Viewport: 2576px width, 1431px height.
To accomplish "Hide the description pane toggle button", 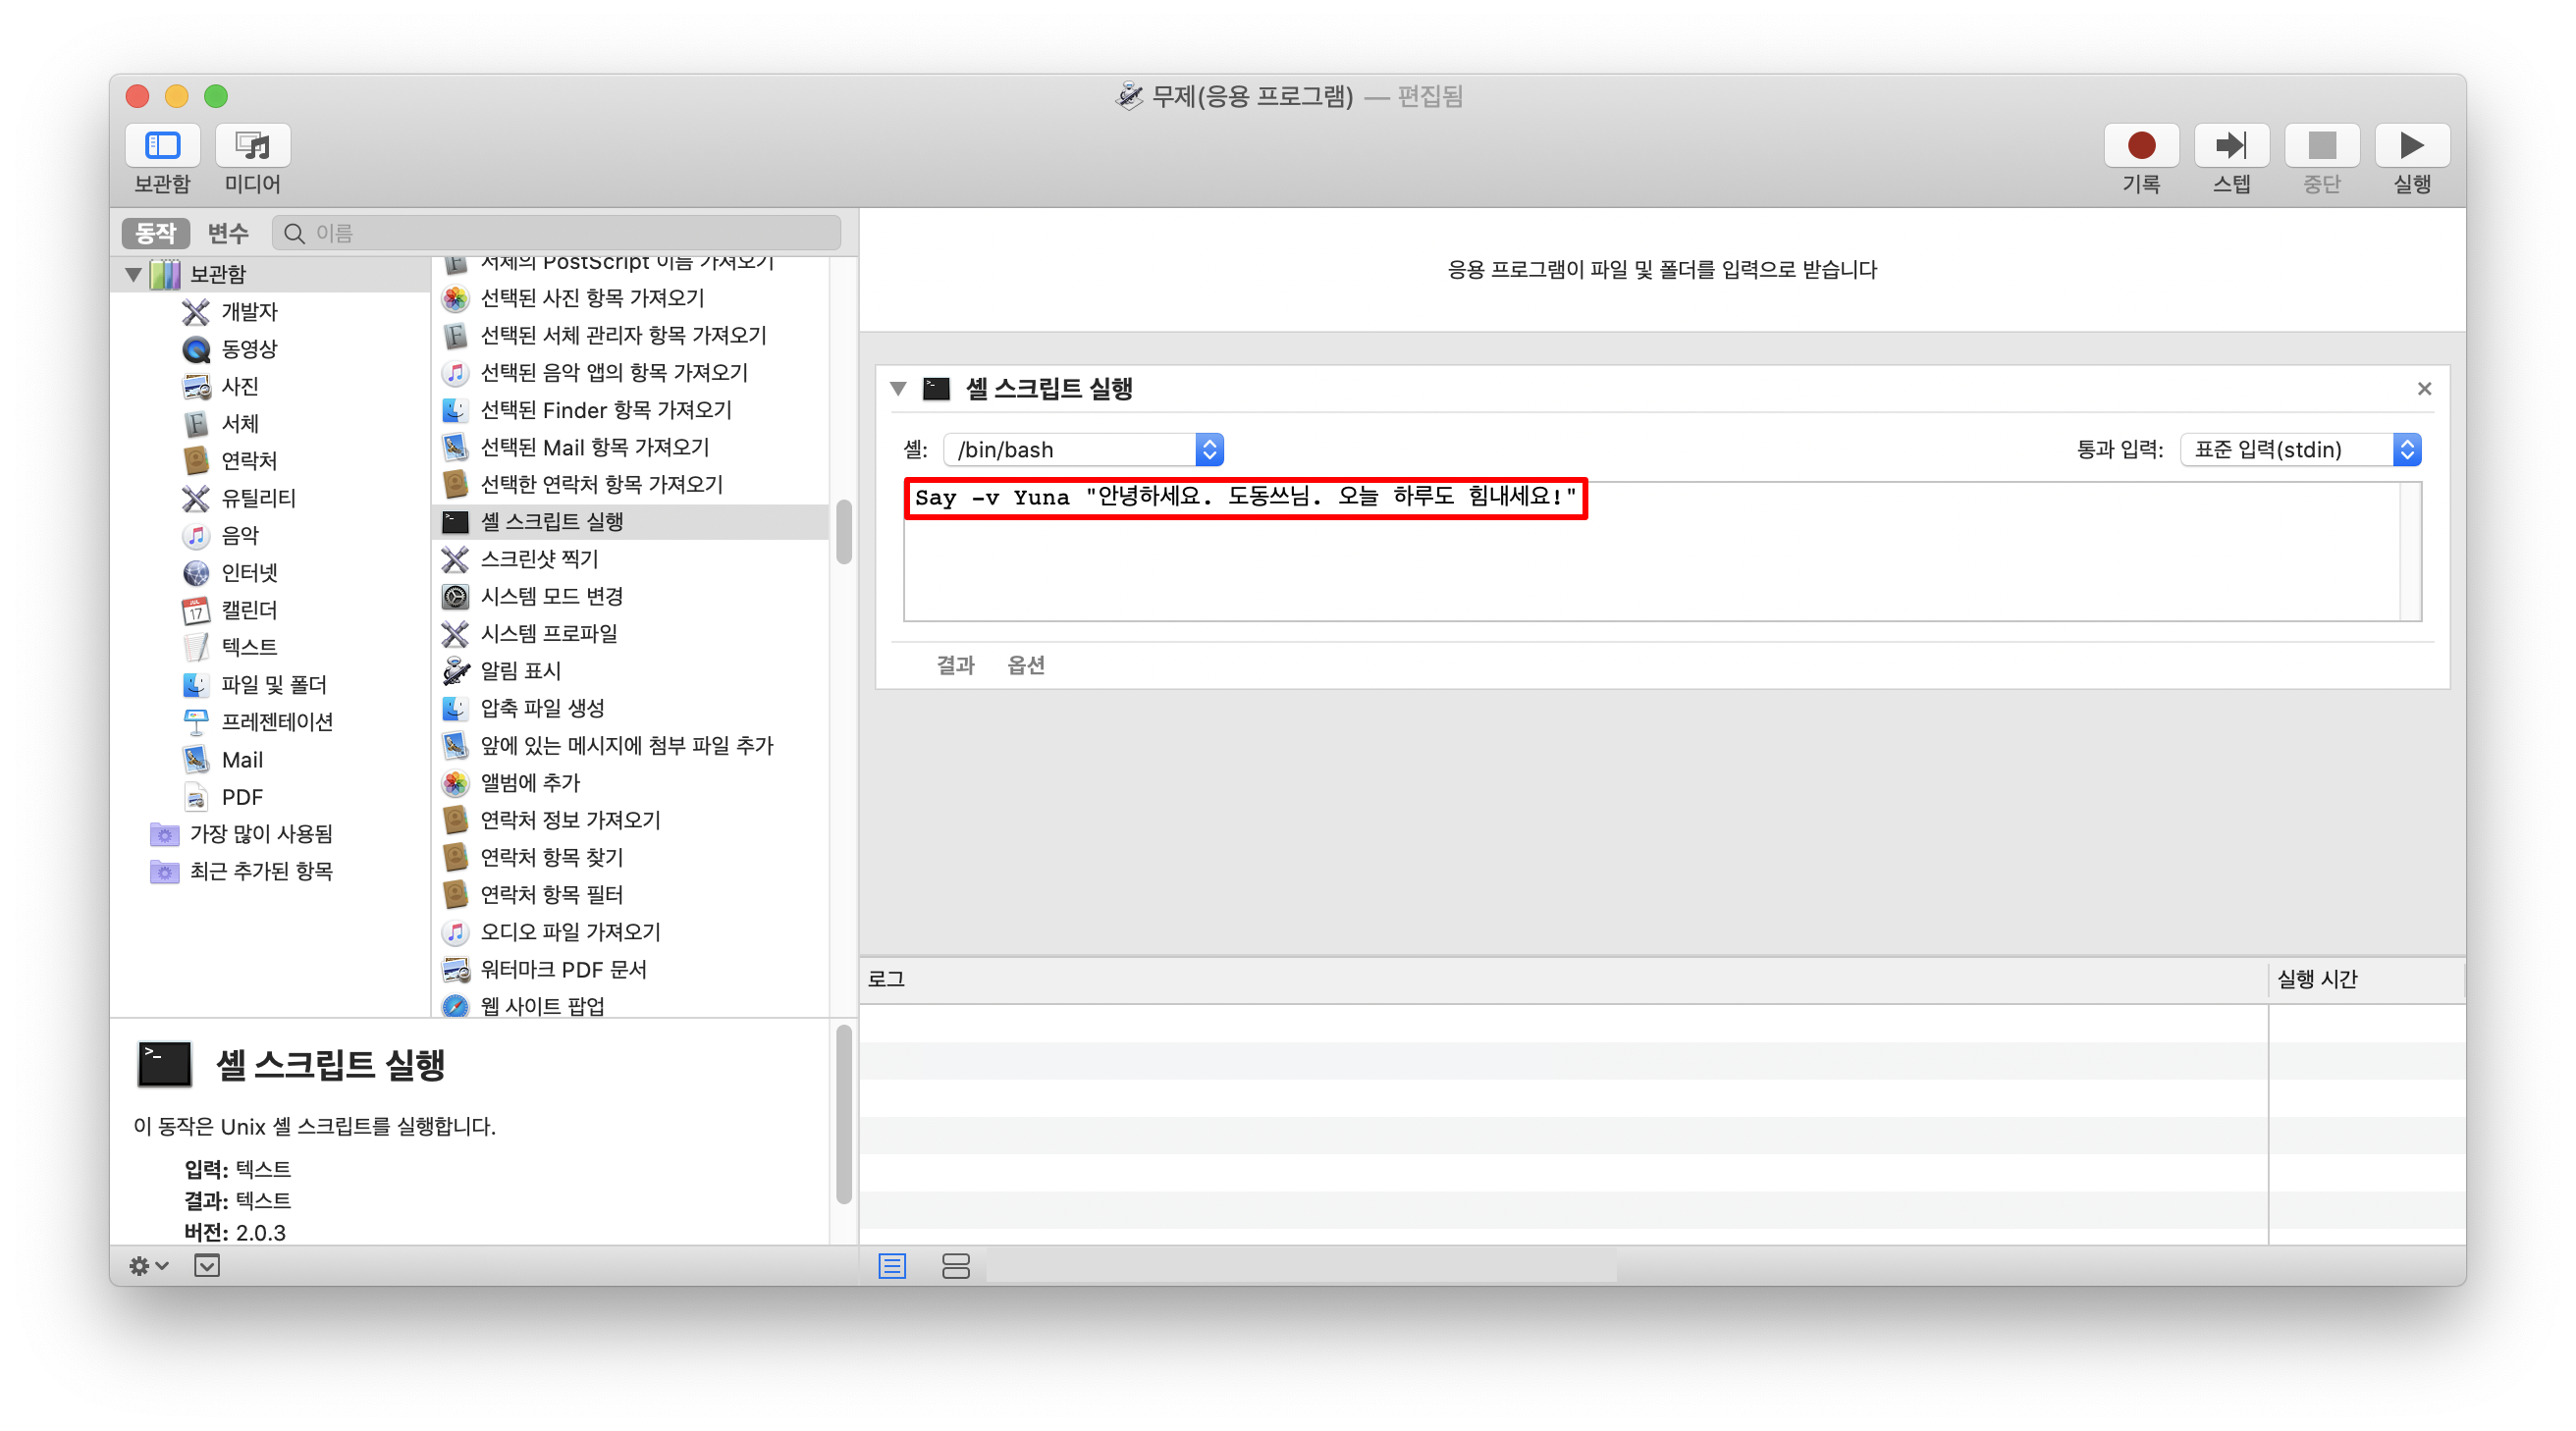I will point(207,1266).
